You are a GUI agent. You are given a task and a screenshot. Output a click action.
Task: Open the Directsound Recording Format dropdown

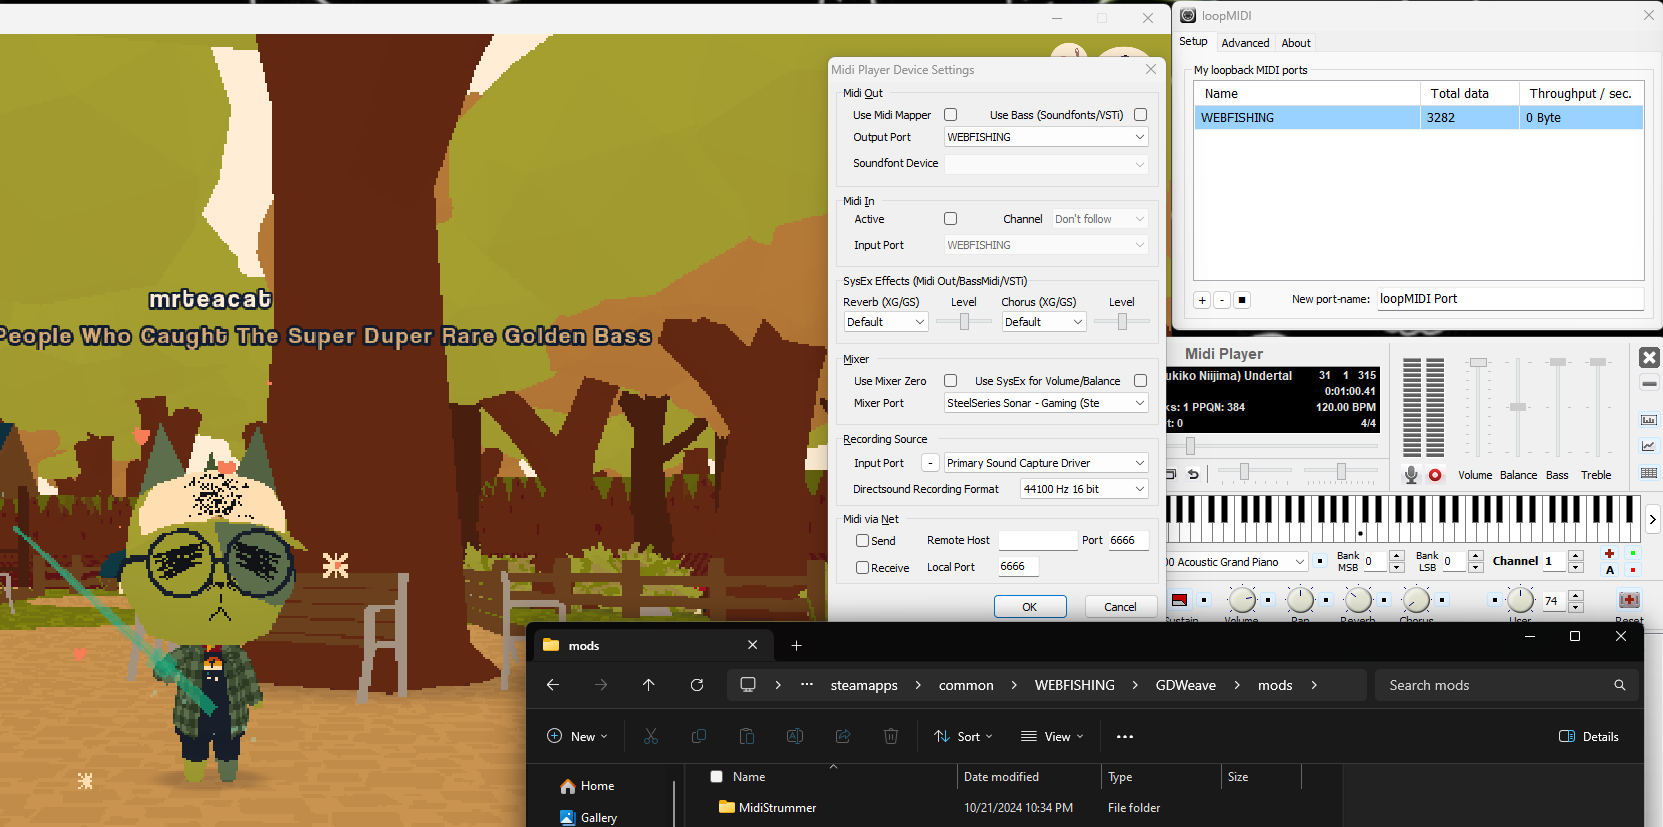click(x=1084, y=489)
